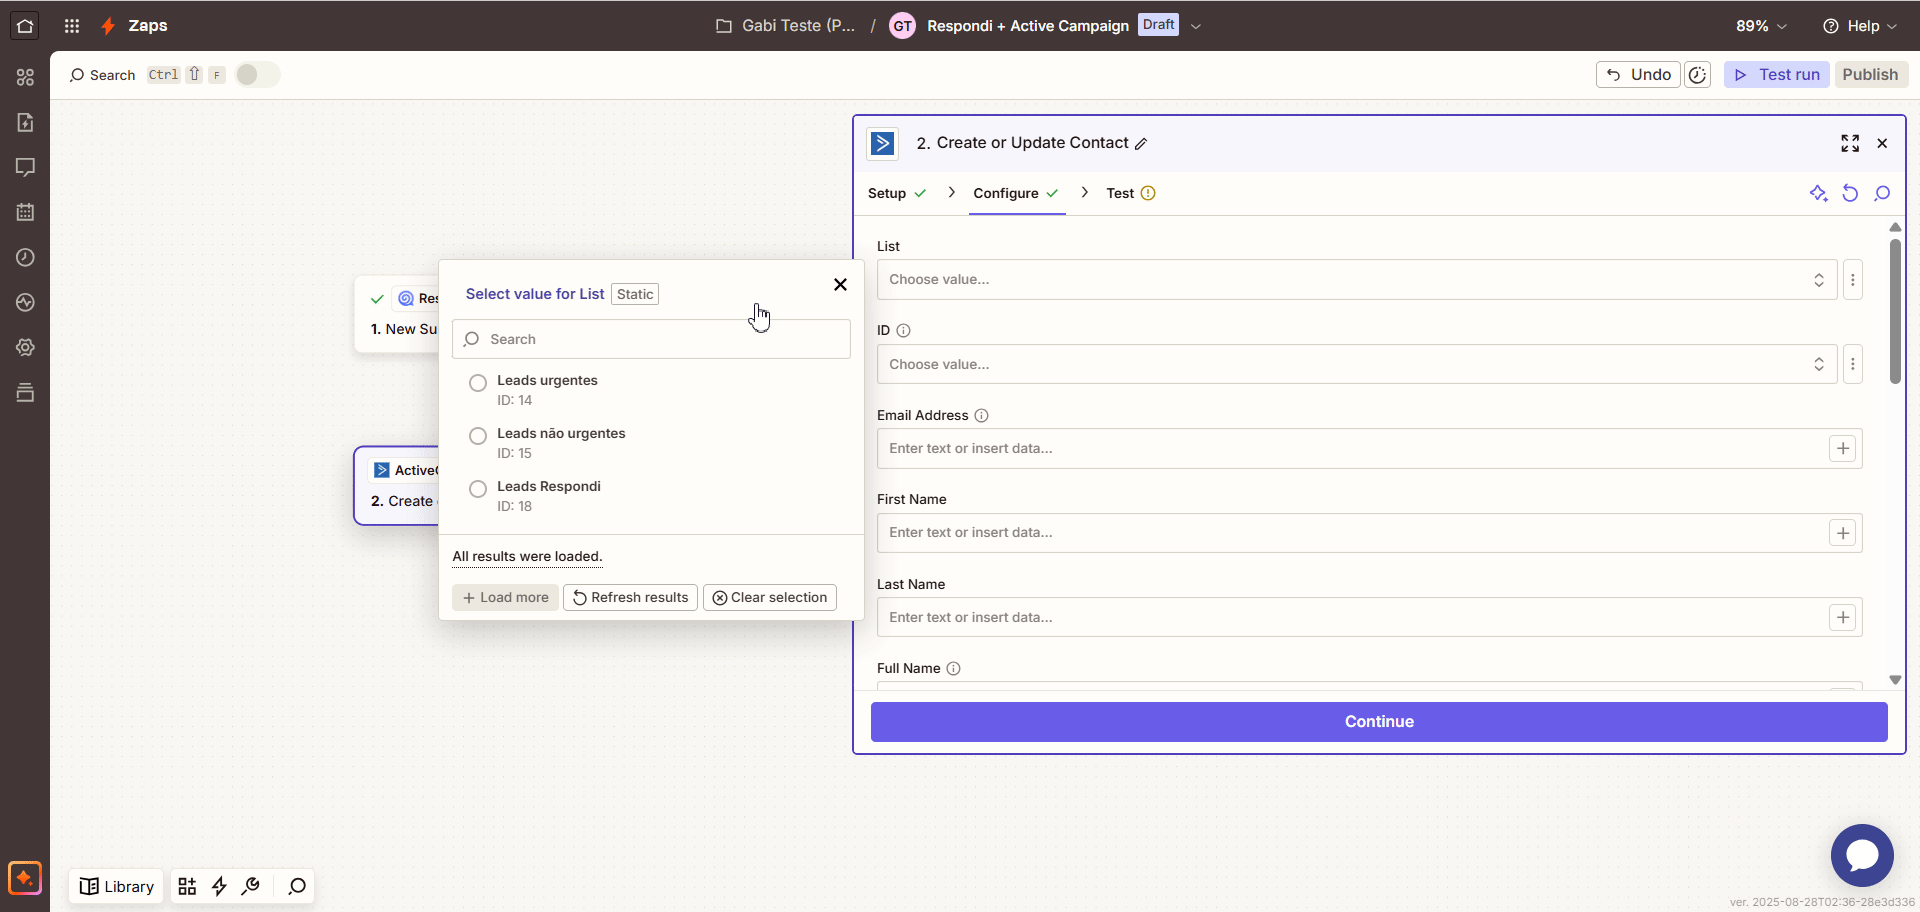Click the search fields icon in panel

[1882, 193]
